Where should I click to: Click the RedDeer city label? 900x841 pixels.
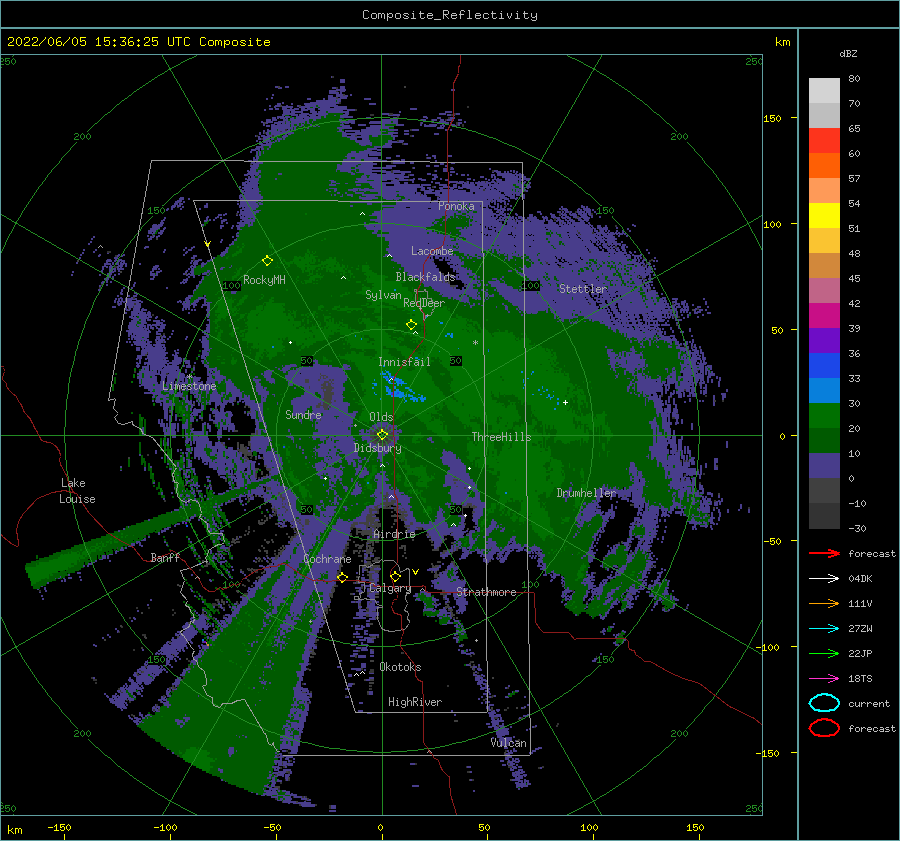coord(424,303)
